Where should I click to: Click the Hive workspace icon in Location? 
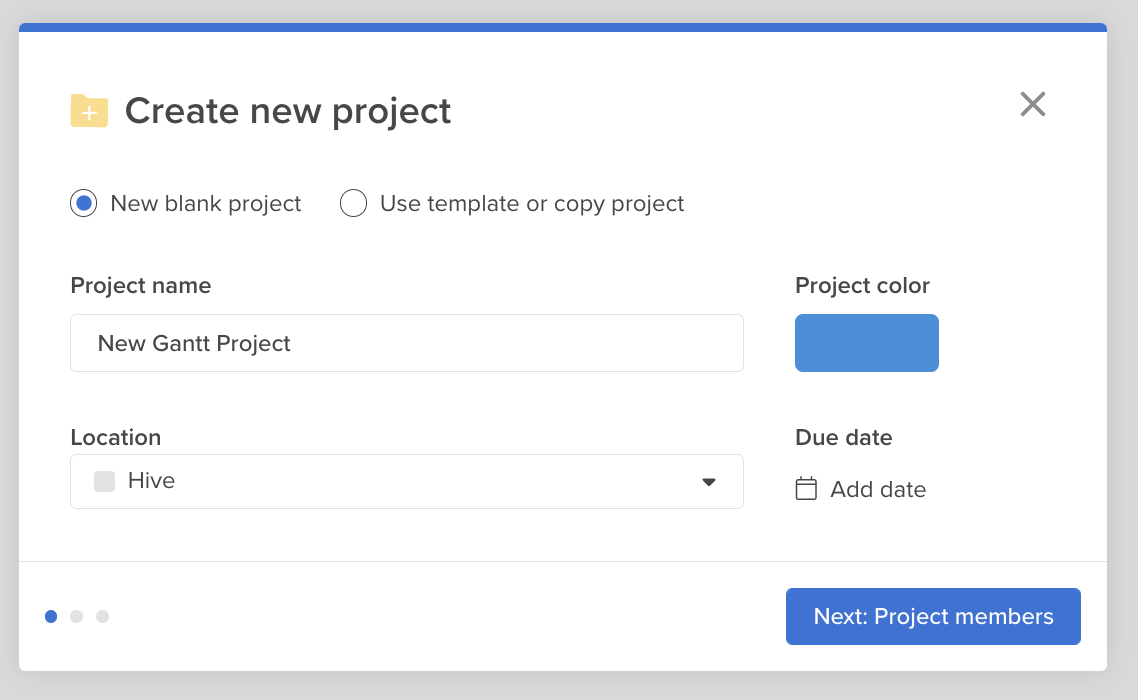point(104,481)
